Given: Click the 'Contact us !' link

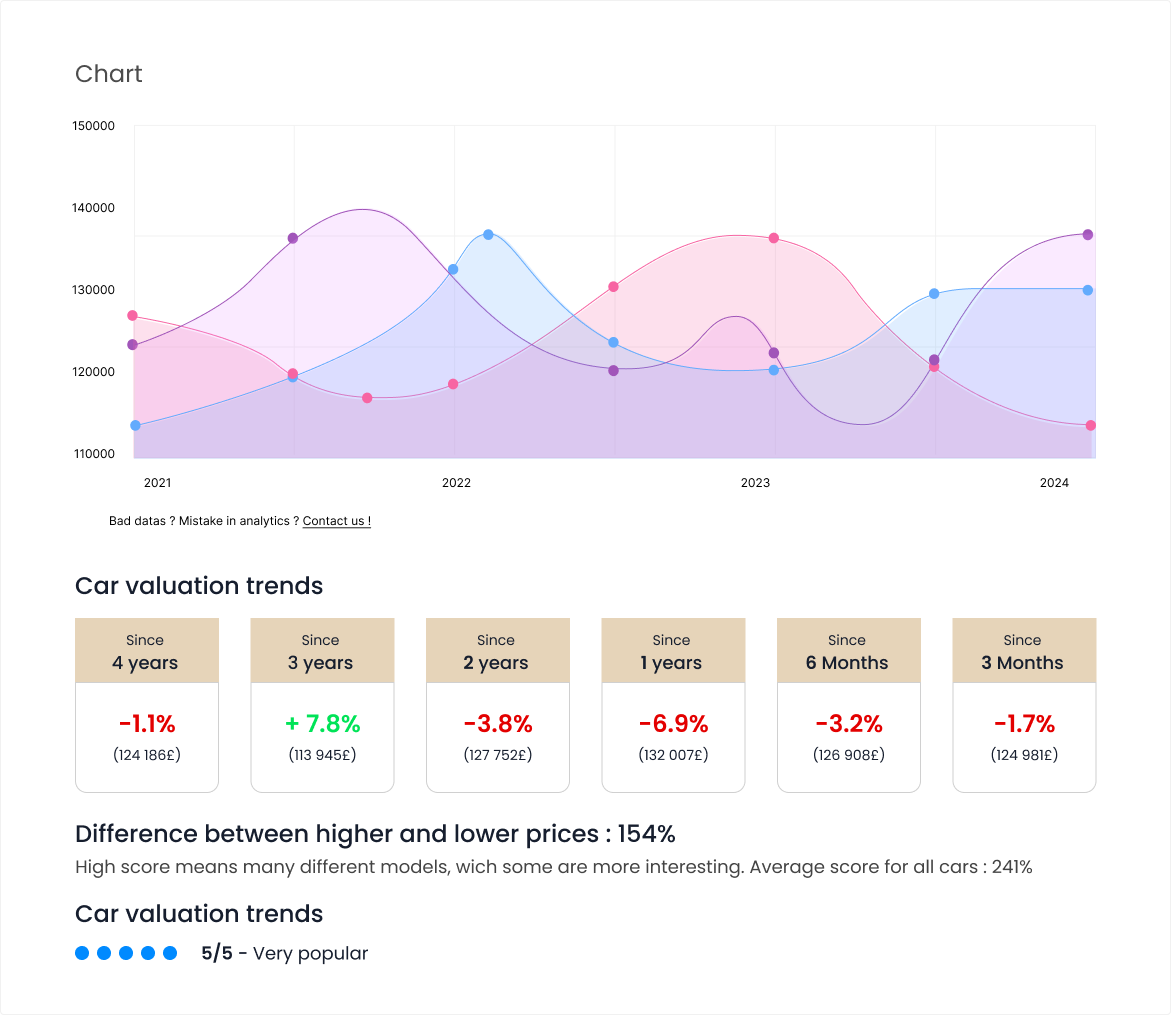Looking at the screenshot, I should click(336, 521).
